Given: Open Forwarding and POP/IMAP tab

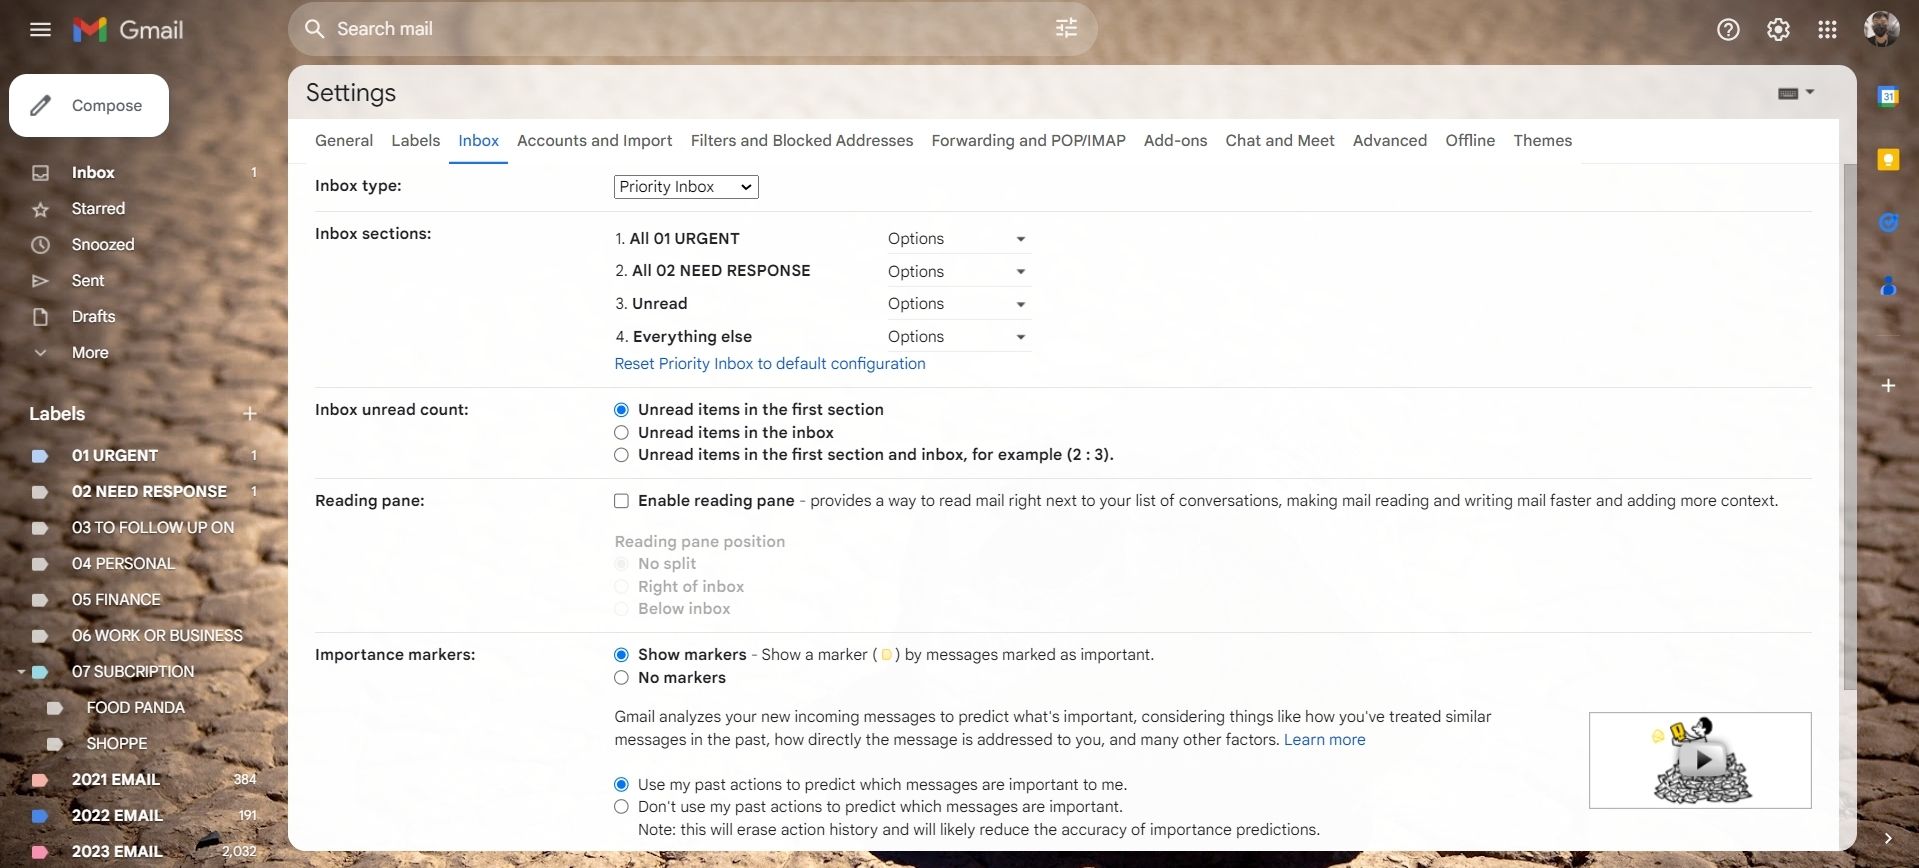Looking at the screenshot, I should pos(1028,141).
